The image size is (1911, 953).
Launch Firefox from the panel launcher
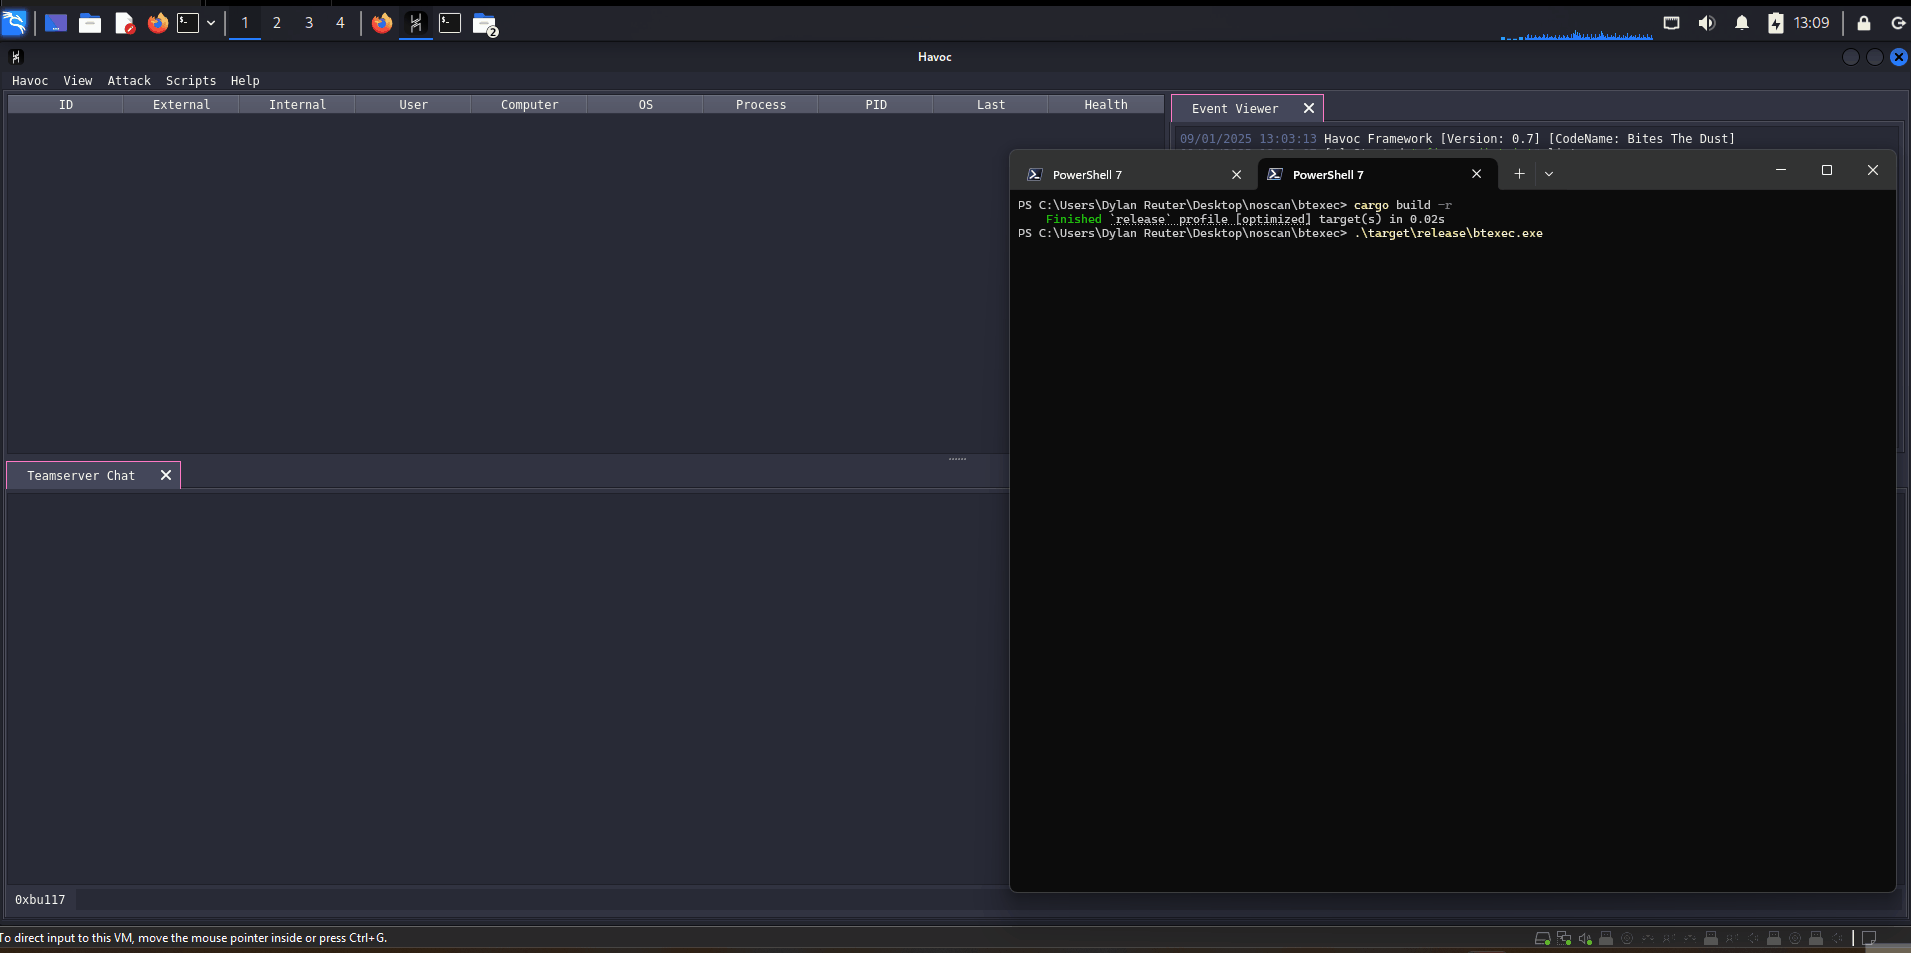point(158,23)
